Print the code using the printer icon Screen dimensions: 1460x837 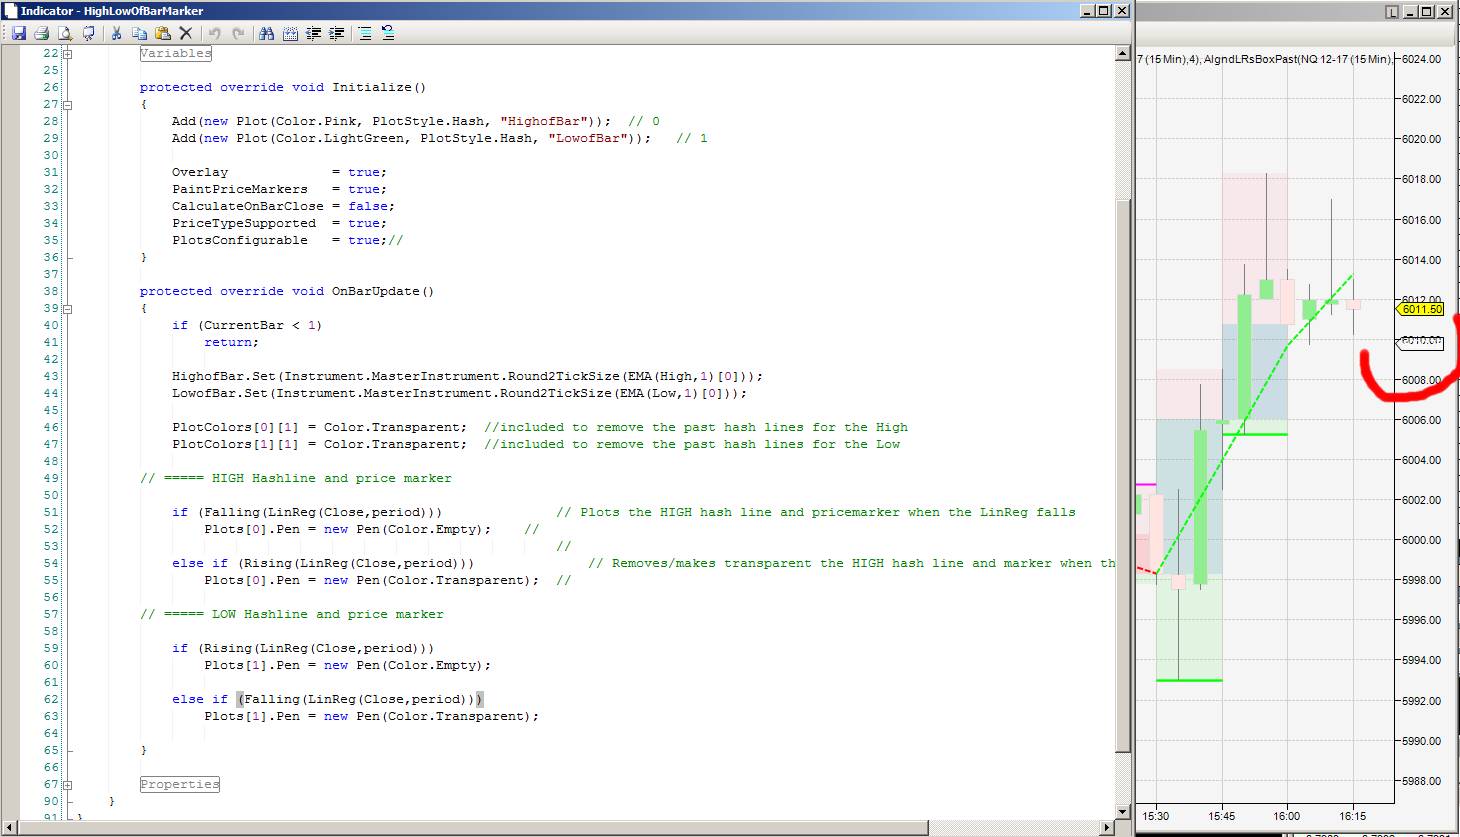pyautogui.click(x=42, y=33)
